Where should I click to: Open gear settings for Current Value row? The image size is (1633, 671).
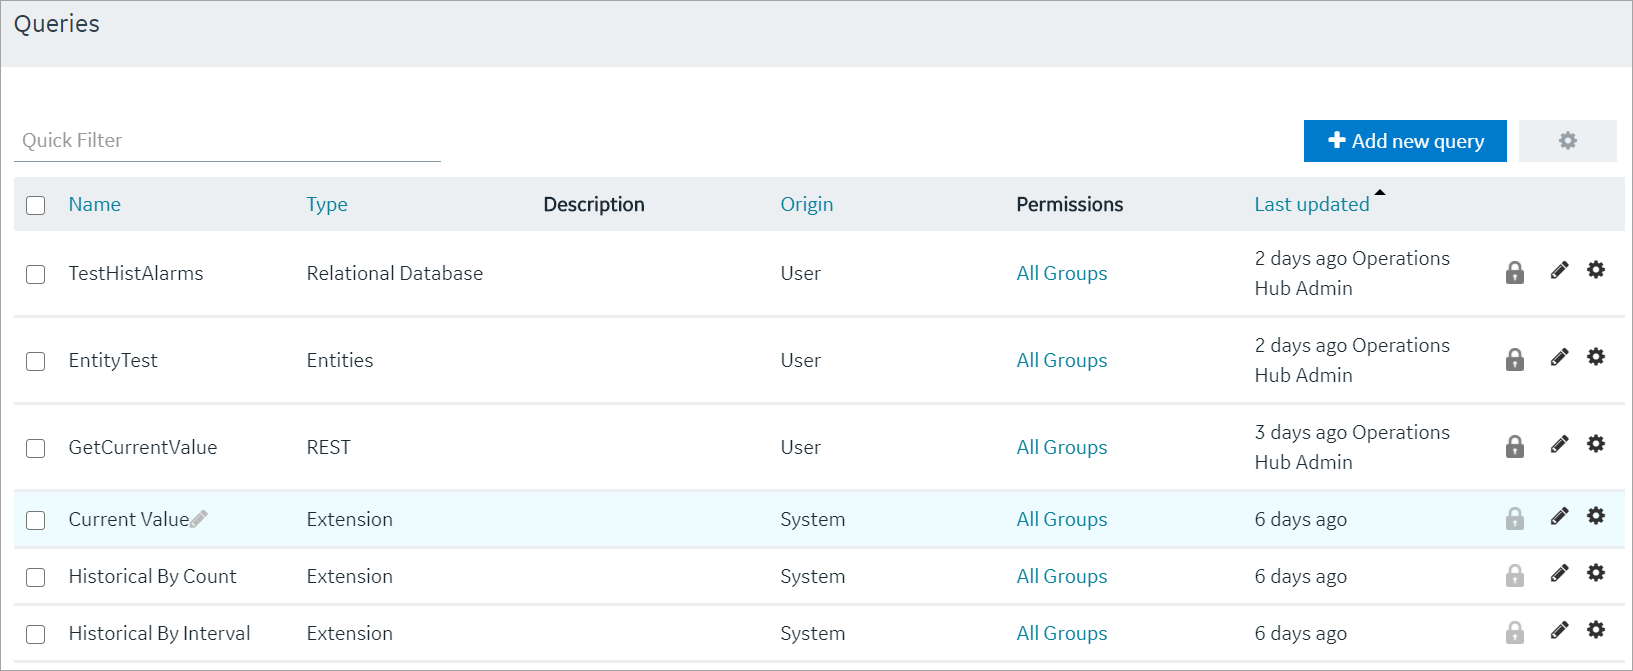tap(1596, 515)
